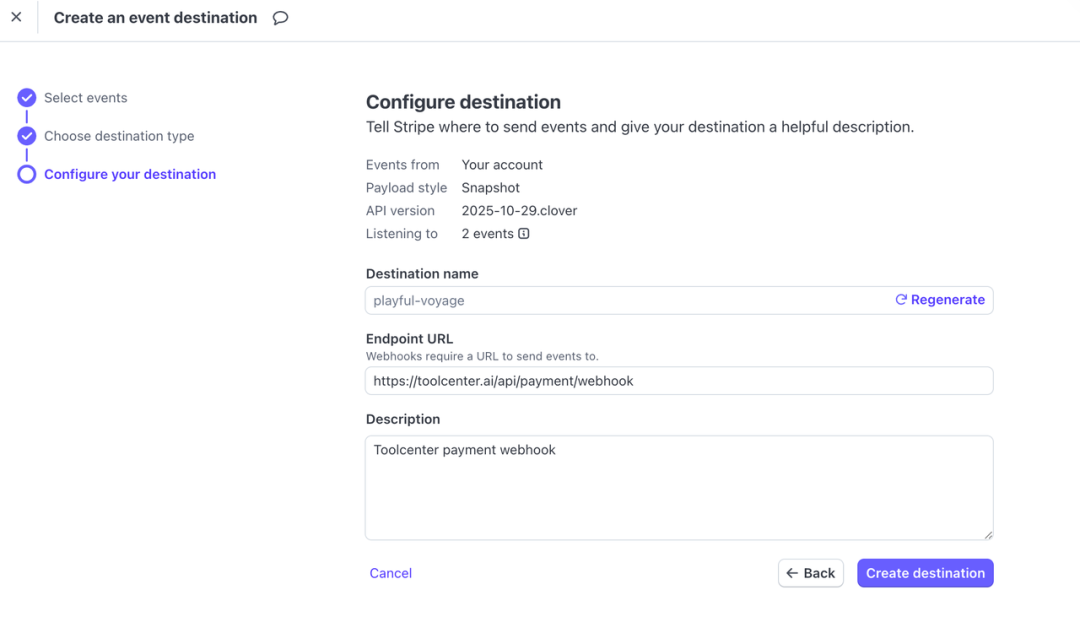Click the feedback speech bubble icon
The width and height of the screenshot is (1080, 617).
(x=281, y=18)
